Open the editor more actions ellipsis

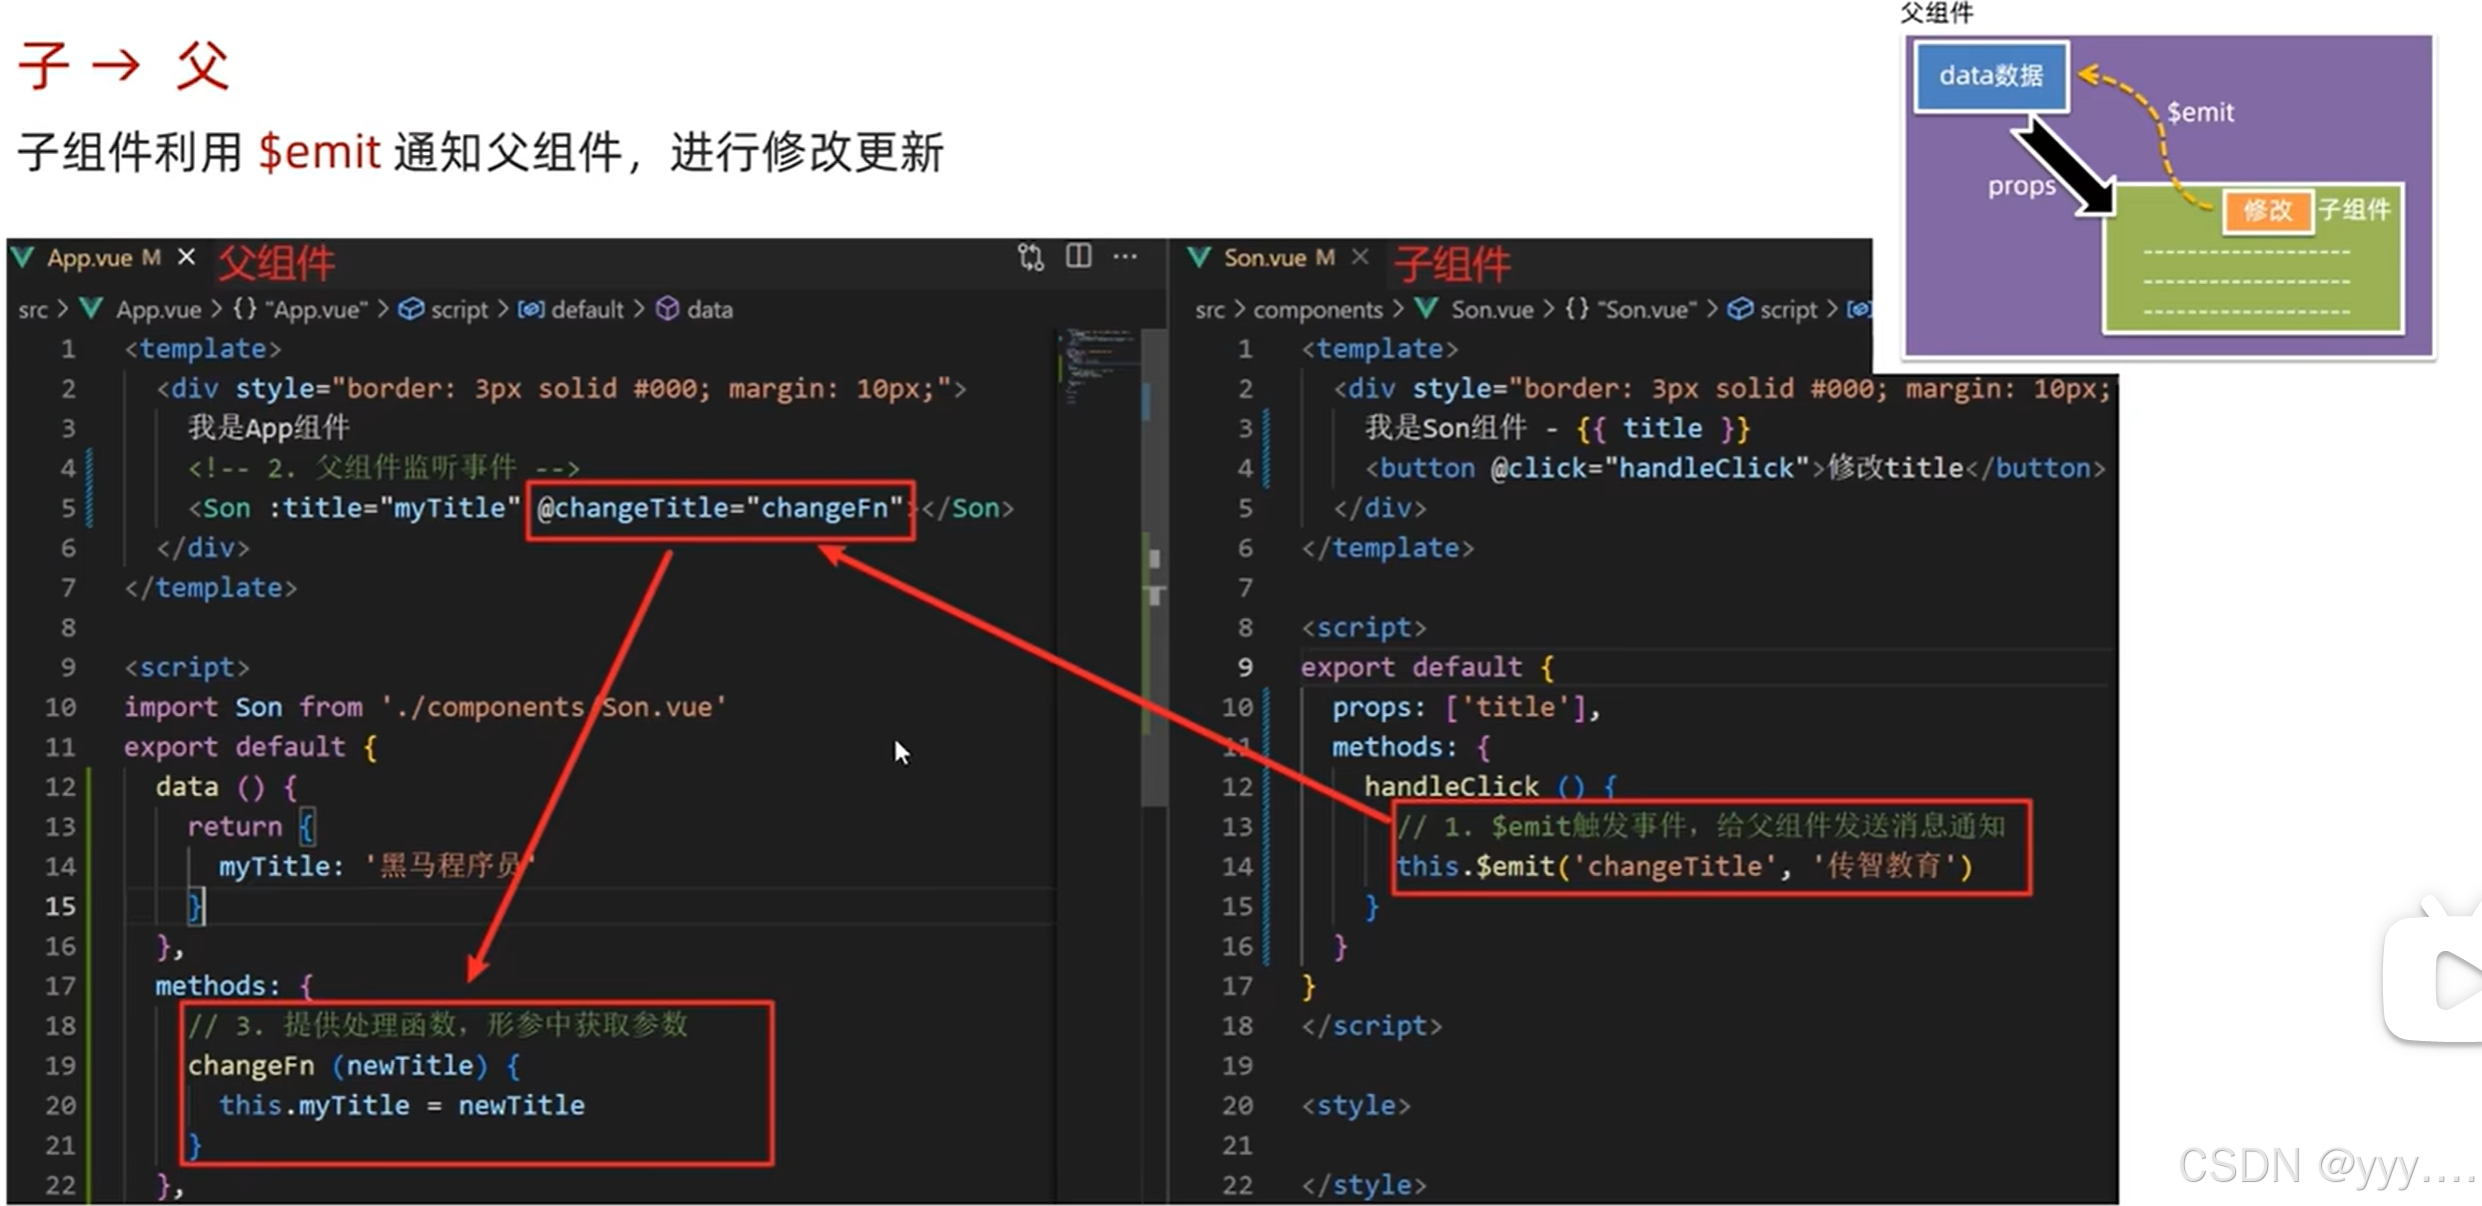1125,256
